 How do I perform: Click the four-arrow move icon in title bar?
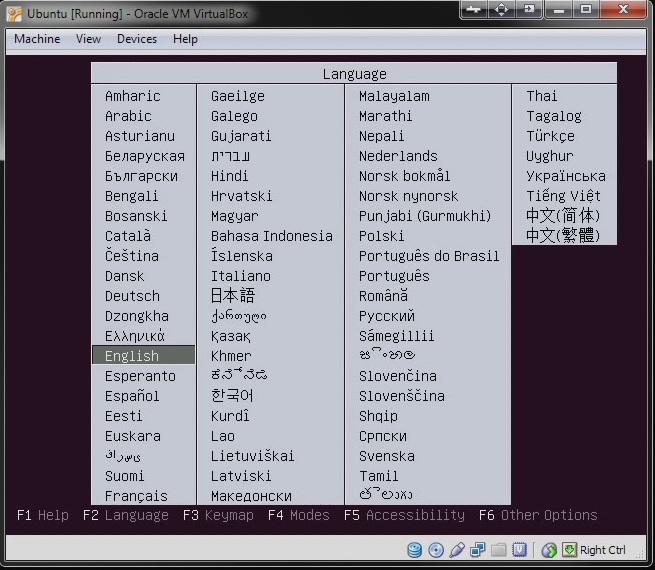pyautogui.click(x=501, y=9)
